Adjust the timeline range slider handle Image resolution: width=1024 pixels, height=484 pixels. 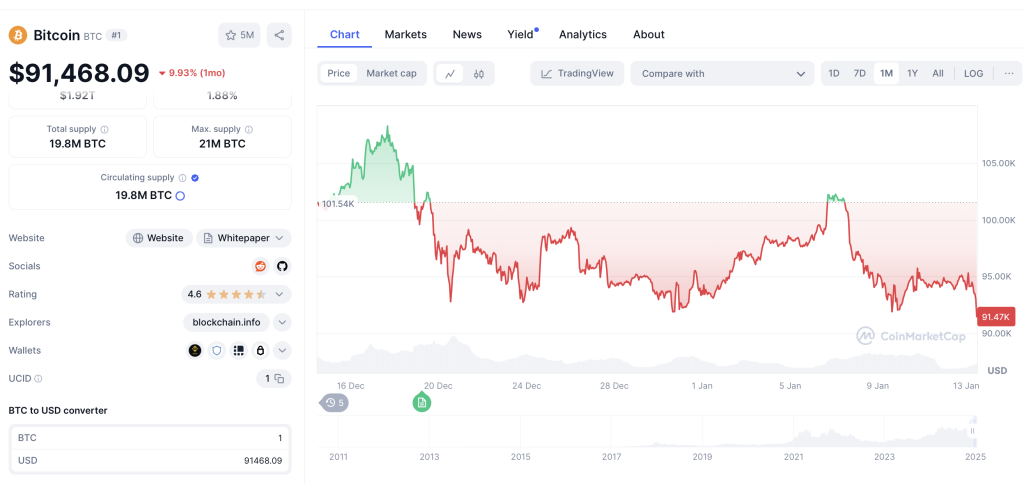[973, 431]
